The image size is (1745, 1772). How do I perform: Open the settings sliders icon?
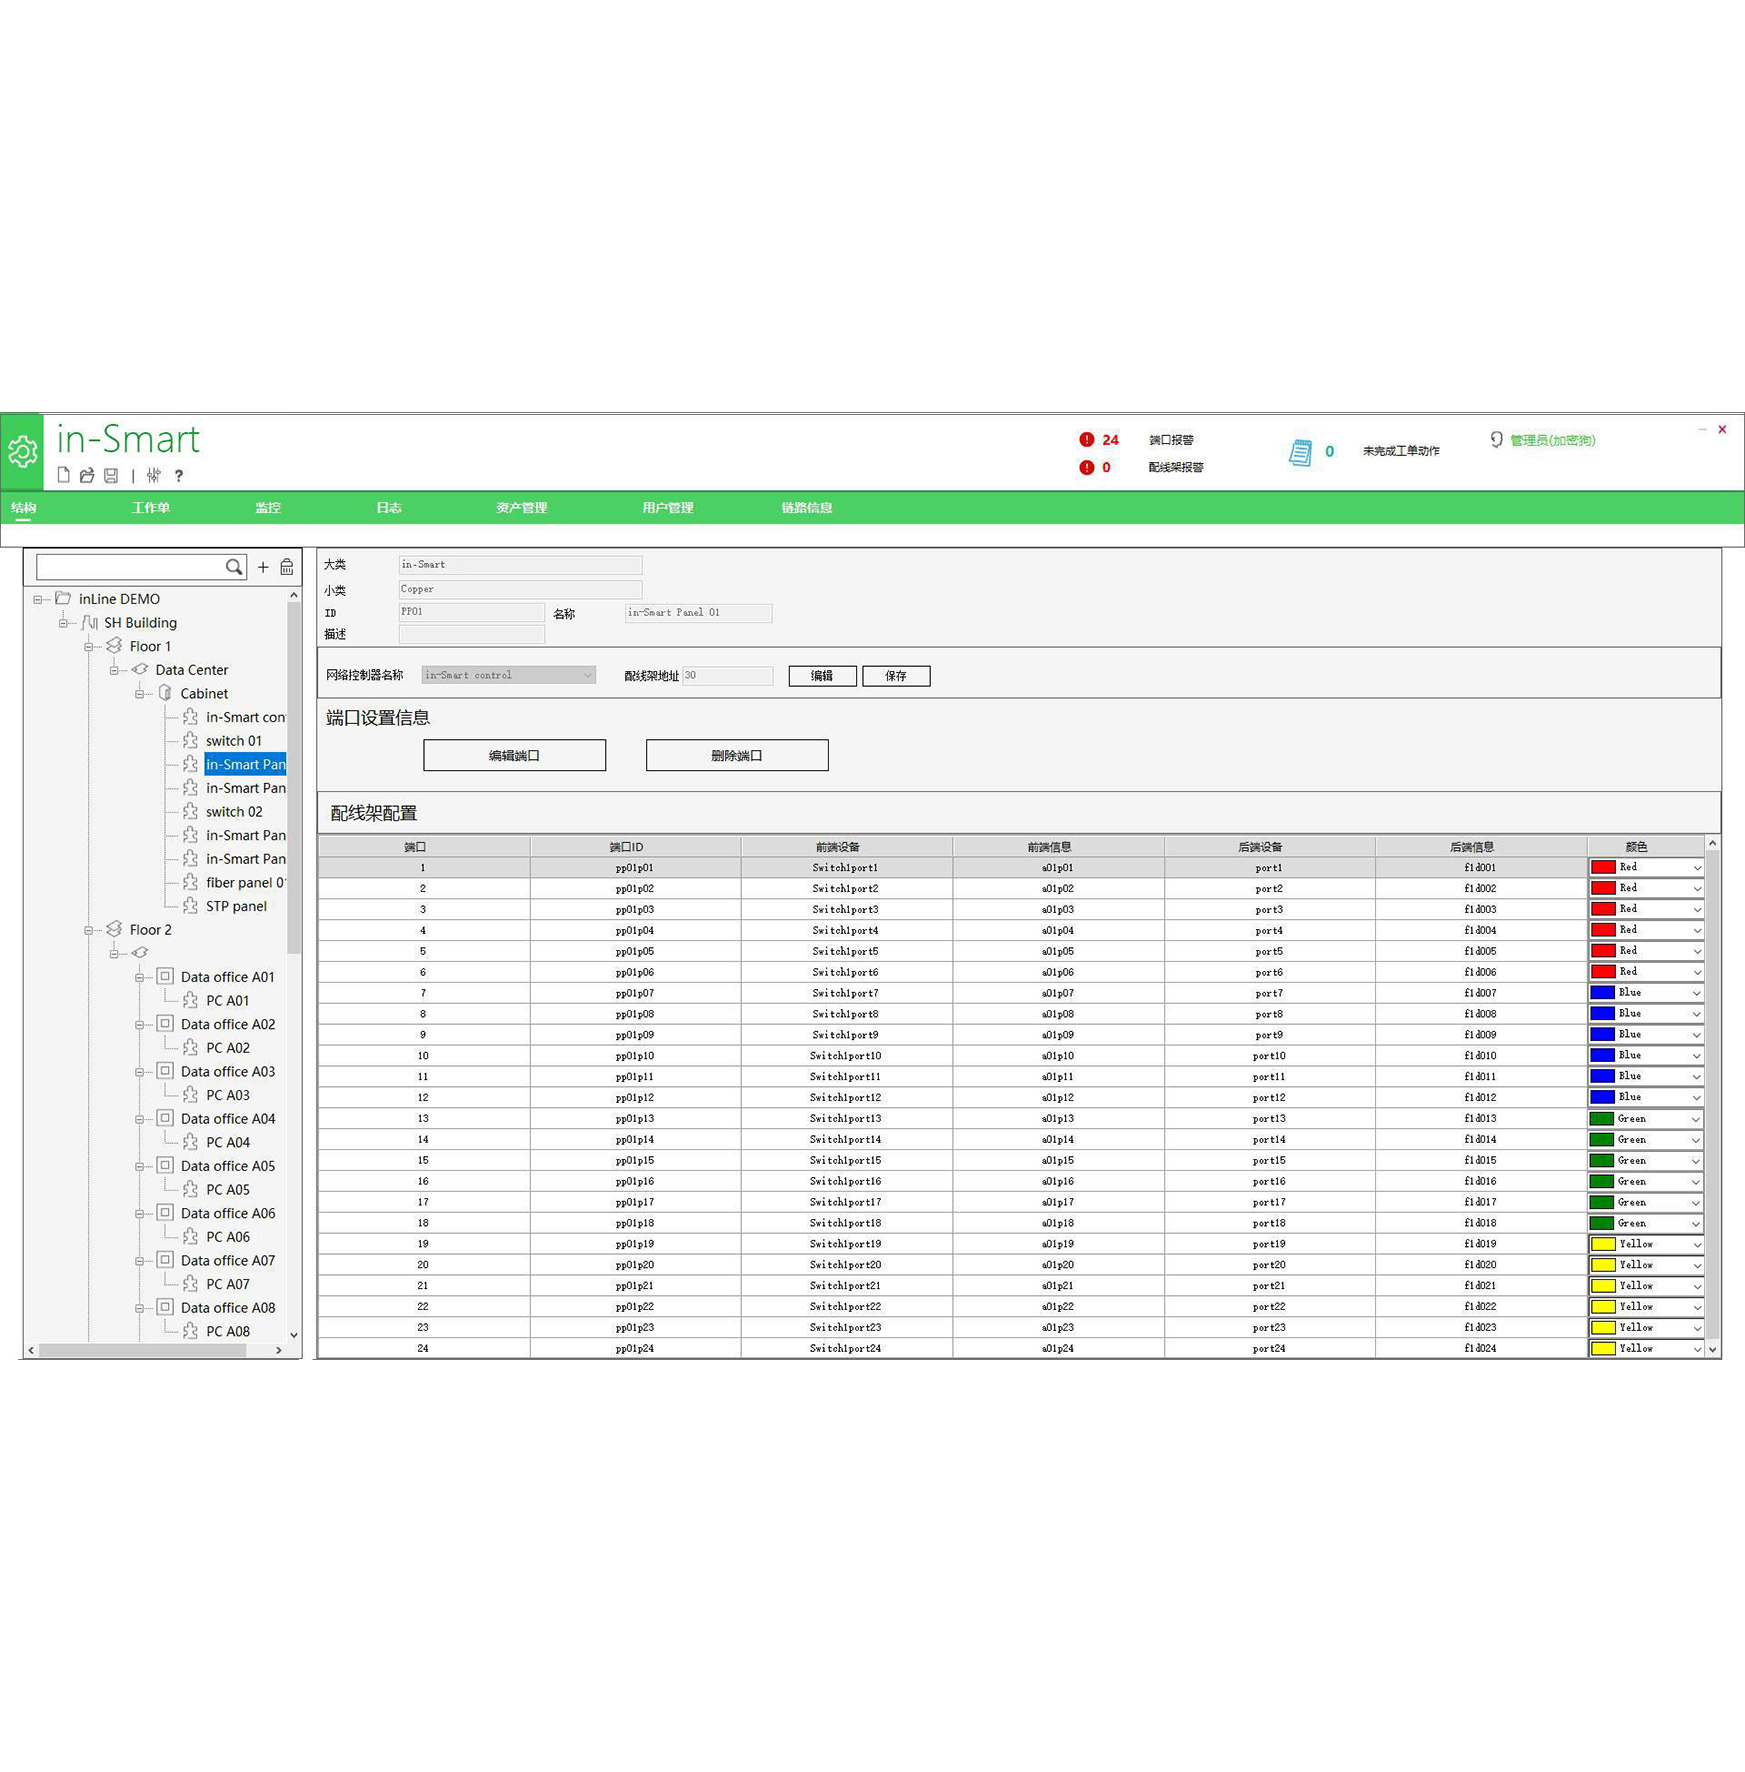coord(153,475)
